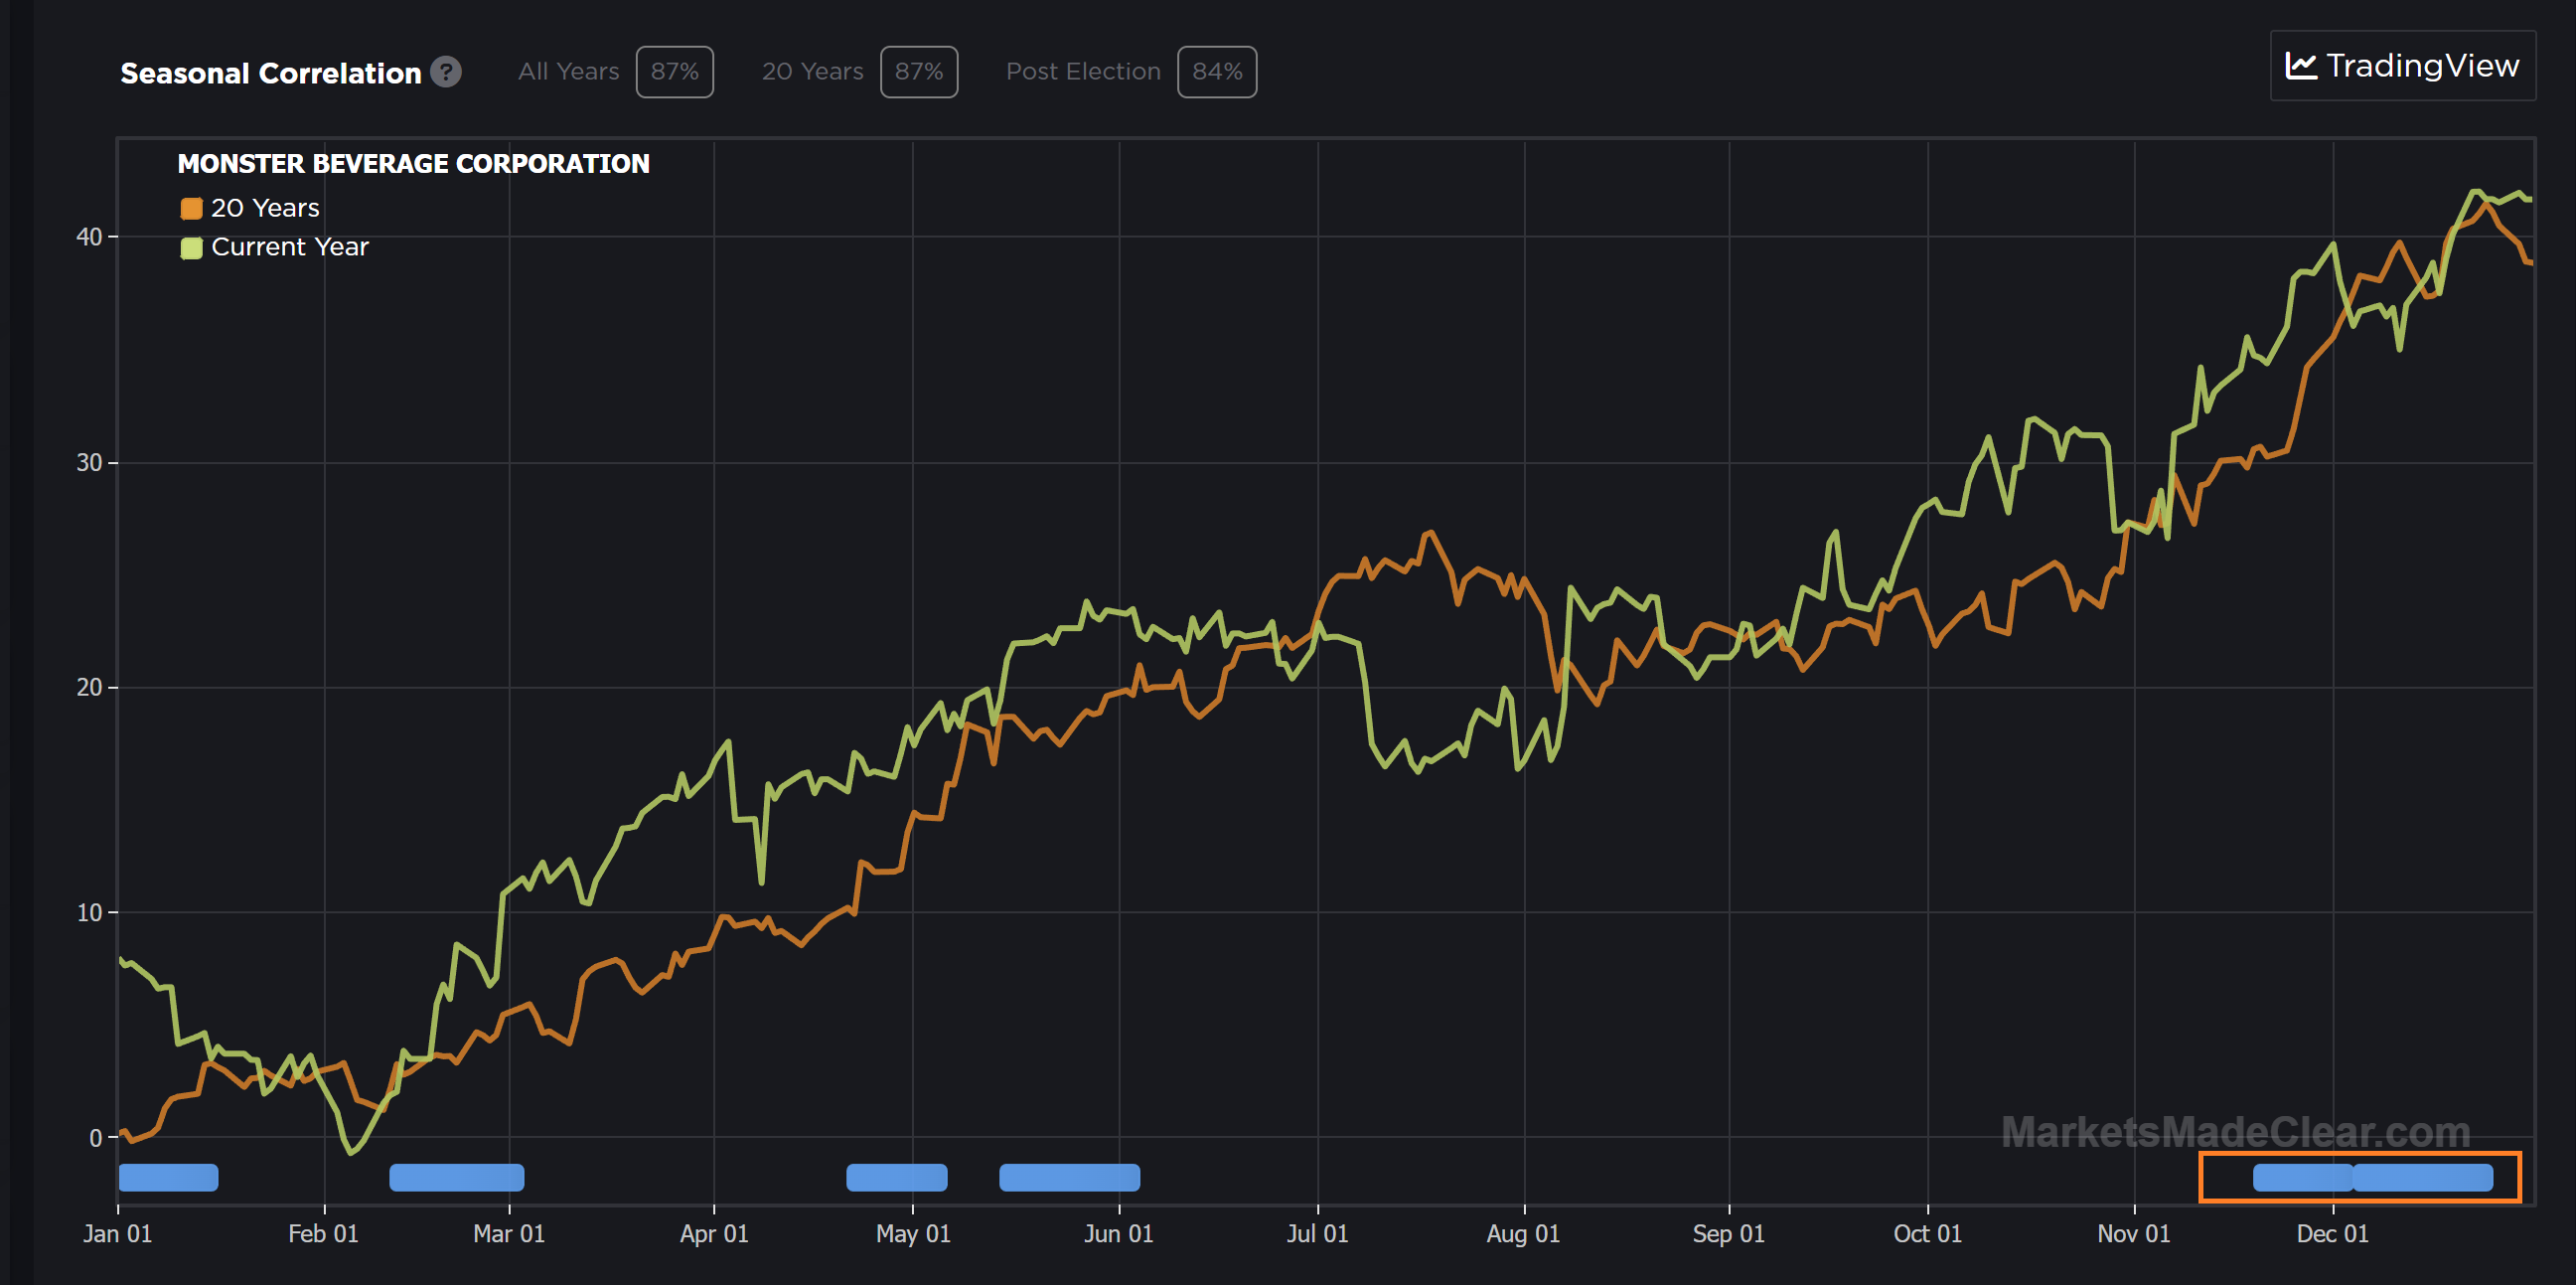Click the MarketsMadeClear.com watermark link
The width and height of the screenshot is (2576, 1285).
coord(2235,1132)
